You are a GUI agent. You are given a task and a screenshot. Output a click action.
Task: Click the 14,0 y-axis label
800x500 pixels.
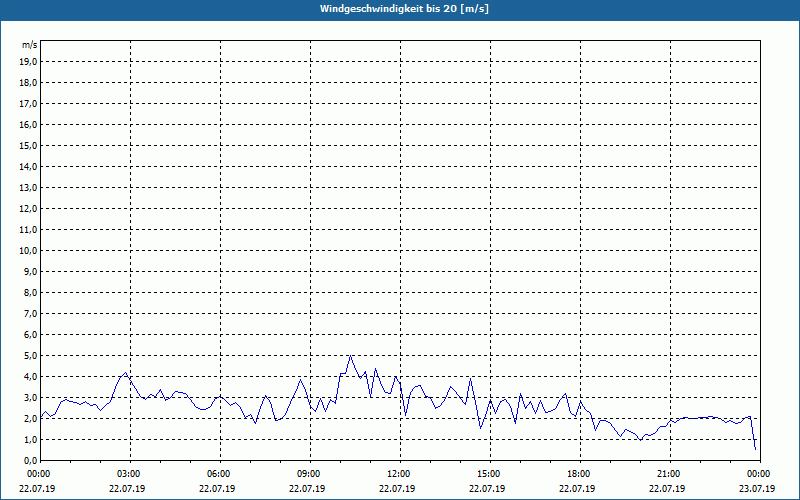click(28, 166)
